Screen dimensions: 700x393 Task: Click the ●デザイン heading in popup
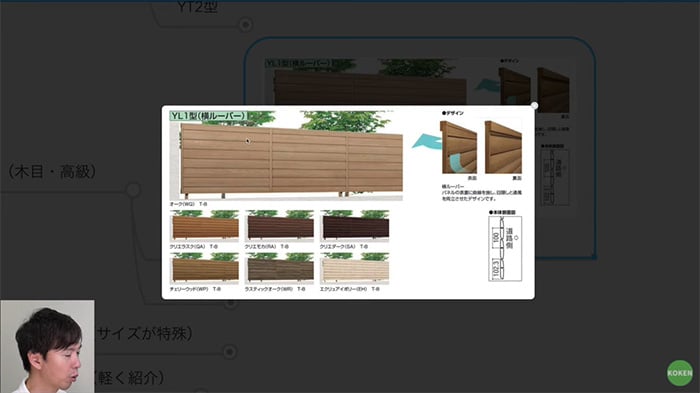(x=453, y=113)
